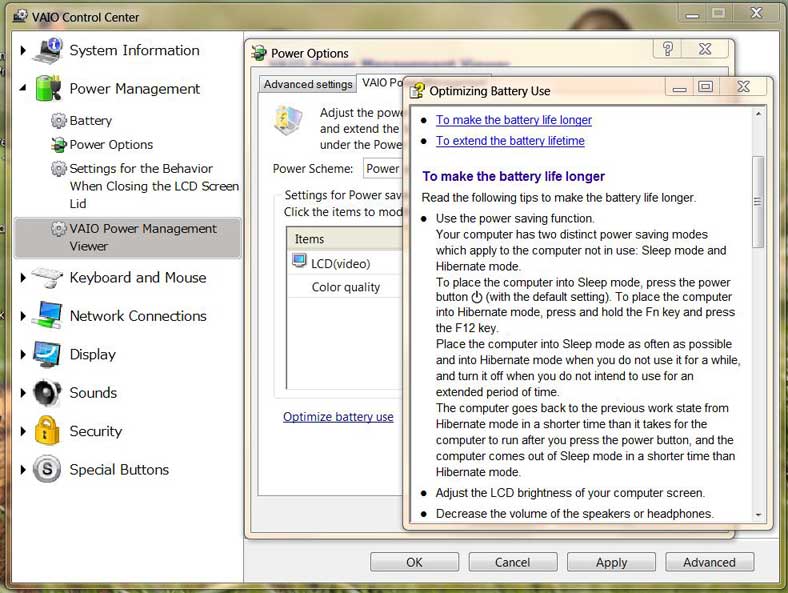This screenshot has width=788, height=593.
Task: Expand the Security category
Action: point(23,431)
